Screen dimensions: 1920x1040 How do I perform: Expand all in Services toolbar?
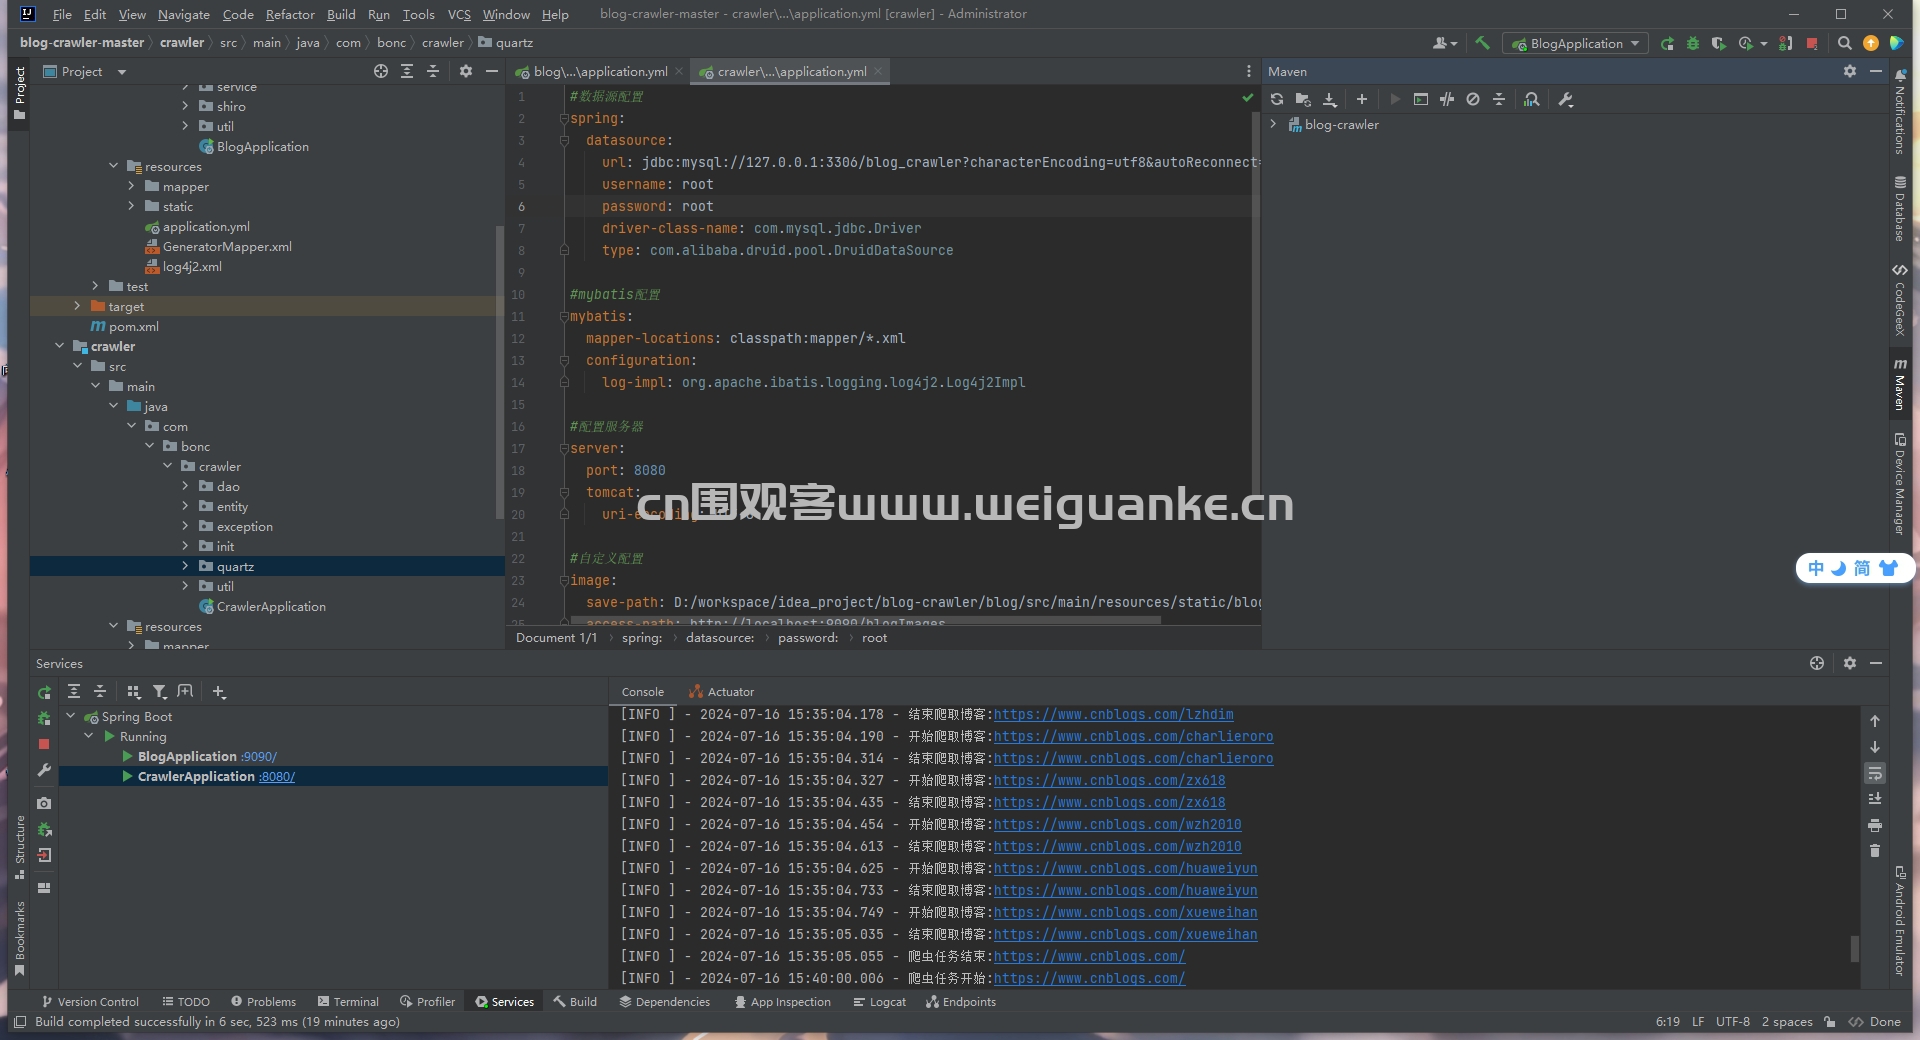[74, 691]
